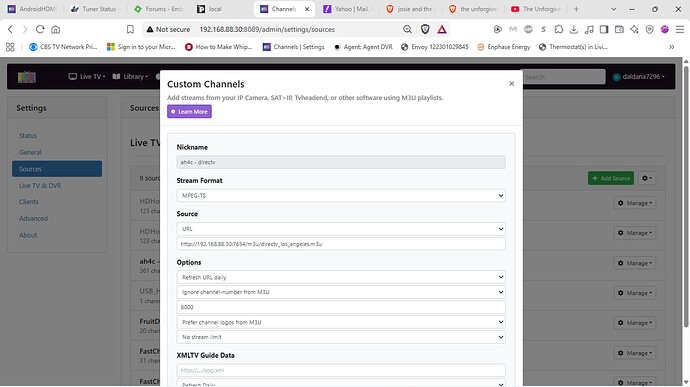Reload the page with refresh icon
Image resolution: width=690 pixels, height=387 pixels.
(x=40, y=29)
